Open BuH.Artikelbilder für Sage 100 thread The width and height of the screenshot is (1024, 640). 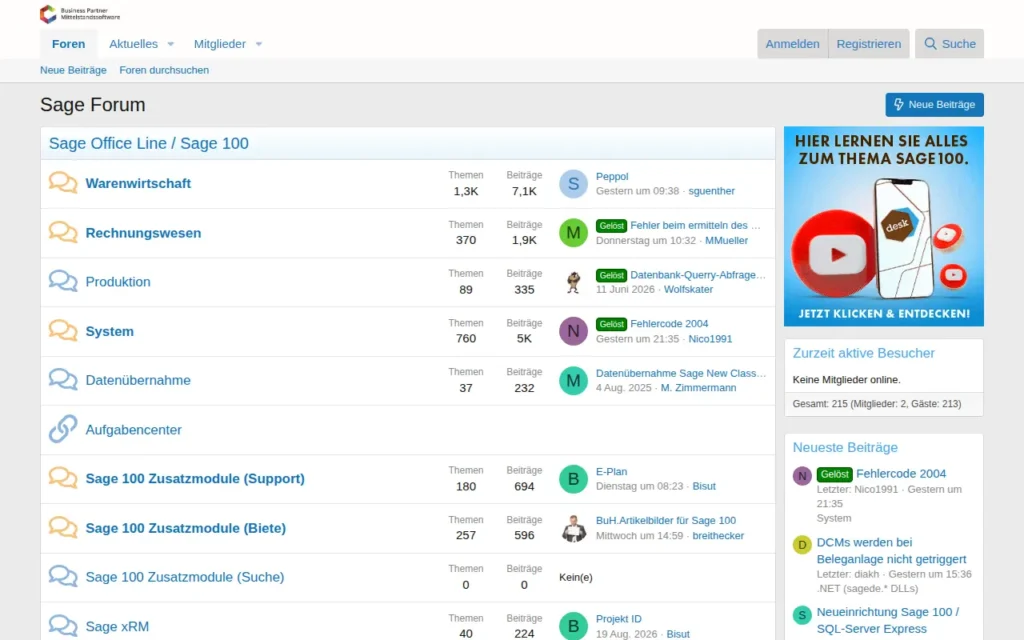(x=665, y=520)
